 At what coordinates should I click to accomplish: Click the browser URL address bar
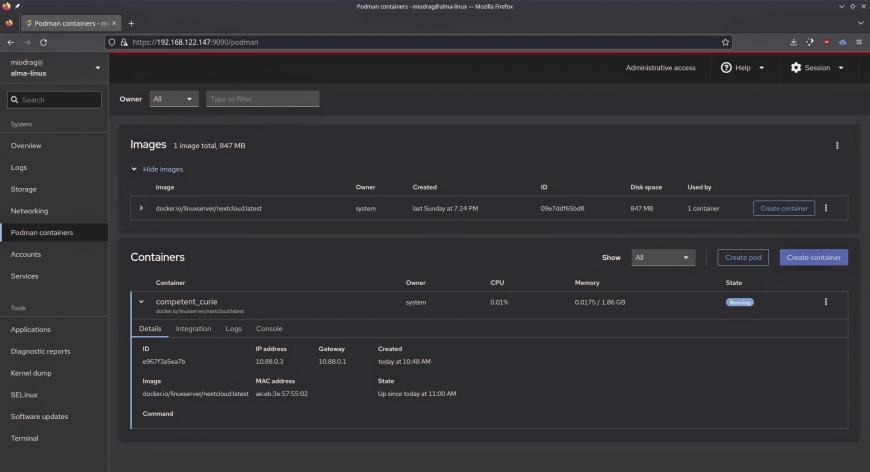419,42
